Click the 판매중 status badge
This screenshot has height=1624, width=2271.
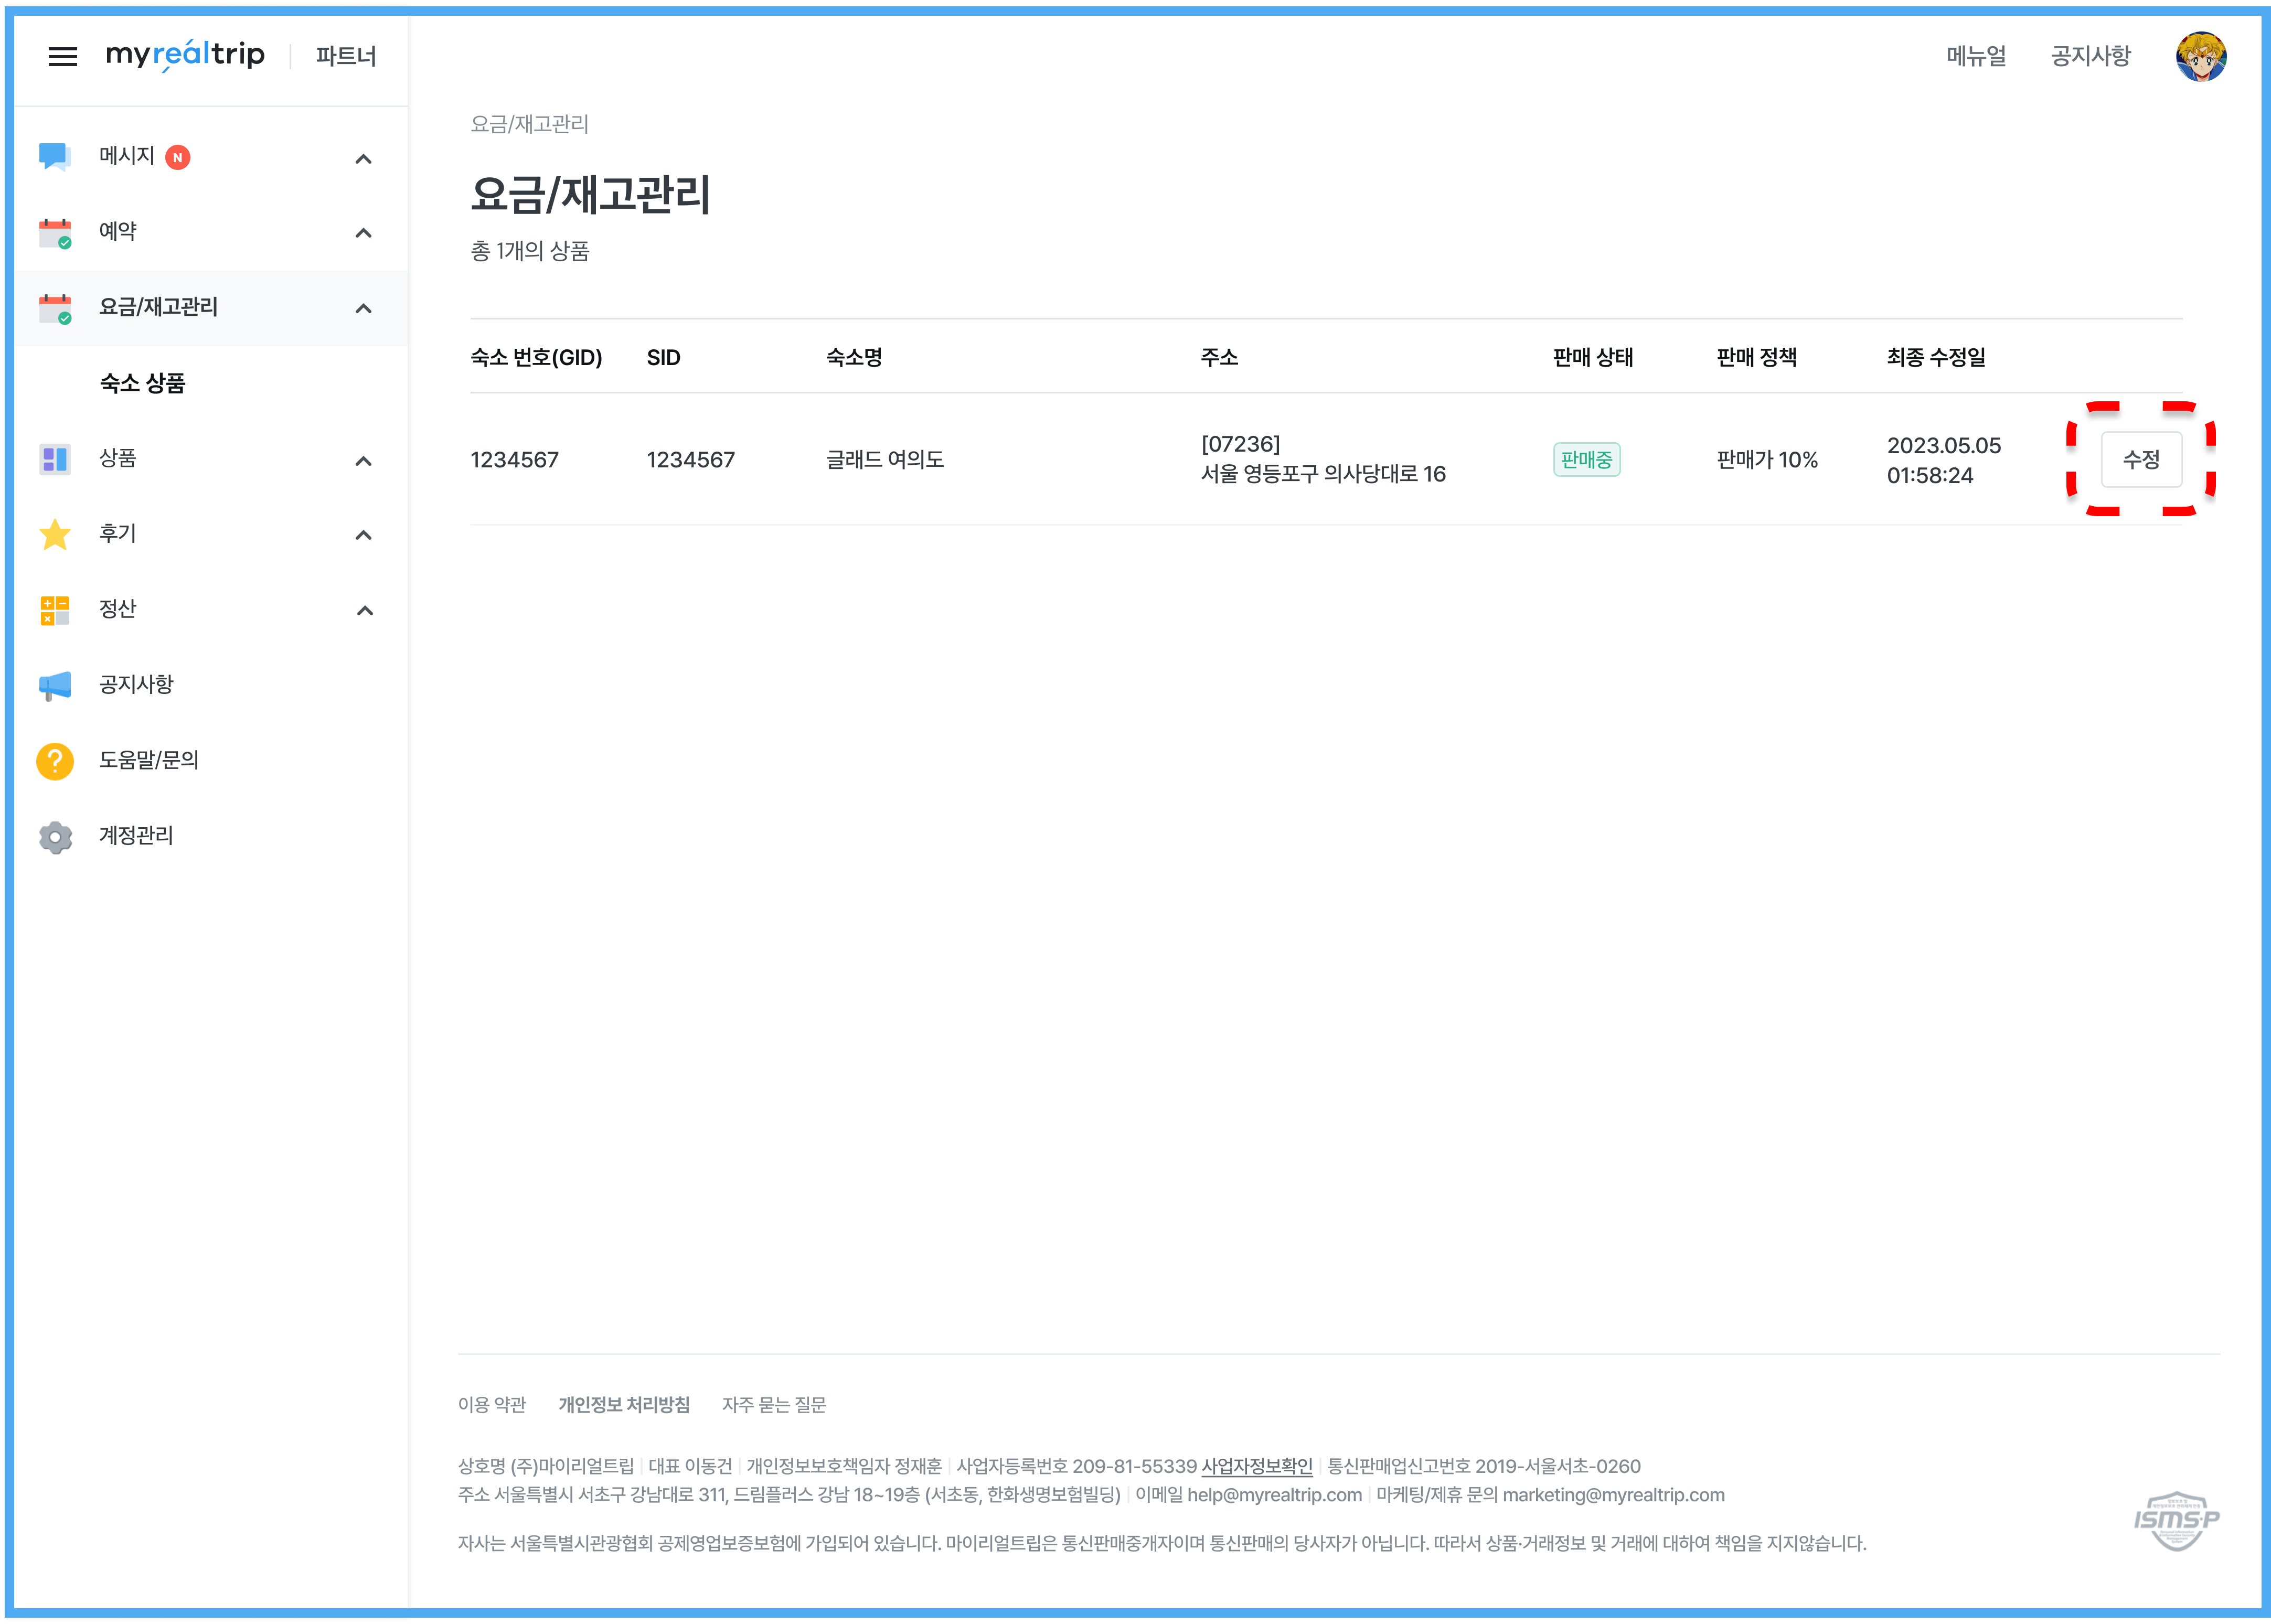point(1585,459)
